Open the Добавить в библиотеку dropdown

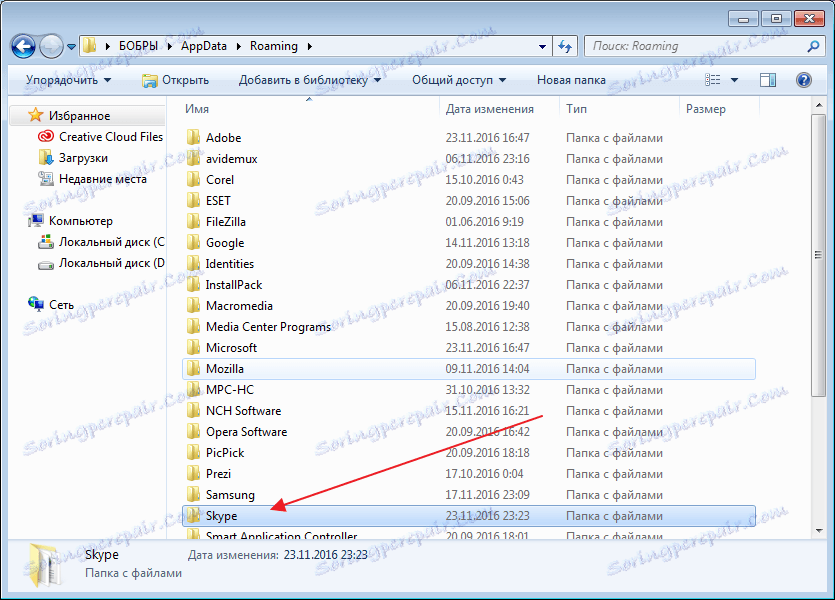coord(309,80)
